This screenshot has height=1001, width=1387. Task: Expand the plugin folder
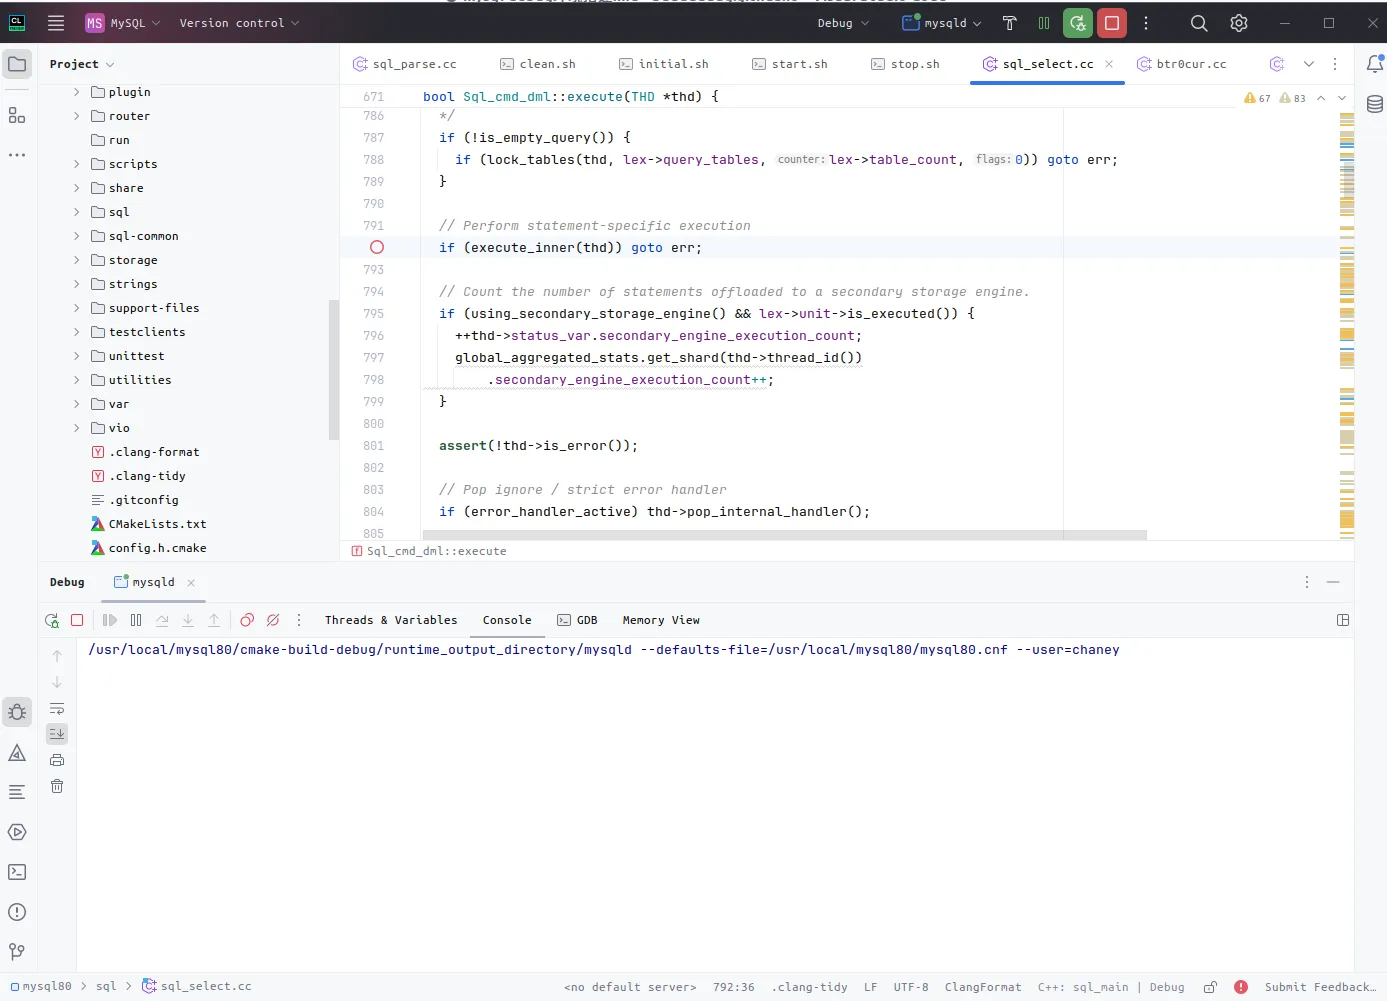[76, 92]
